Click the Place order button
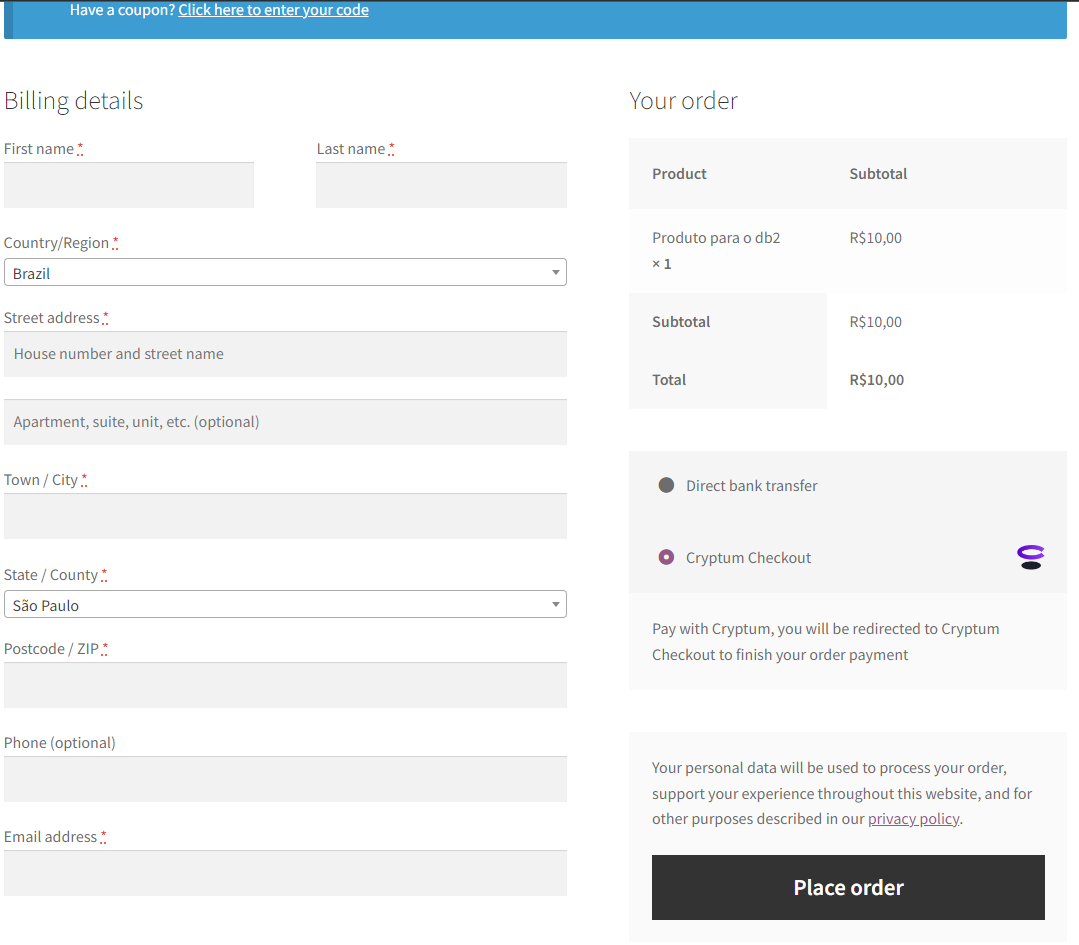Screen dimensions: 1079x945 pyautogui.click(x=848, y=887)
